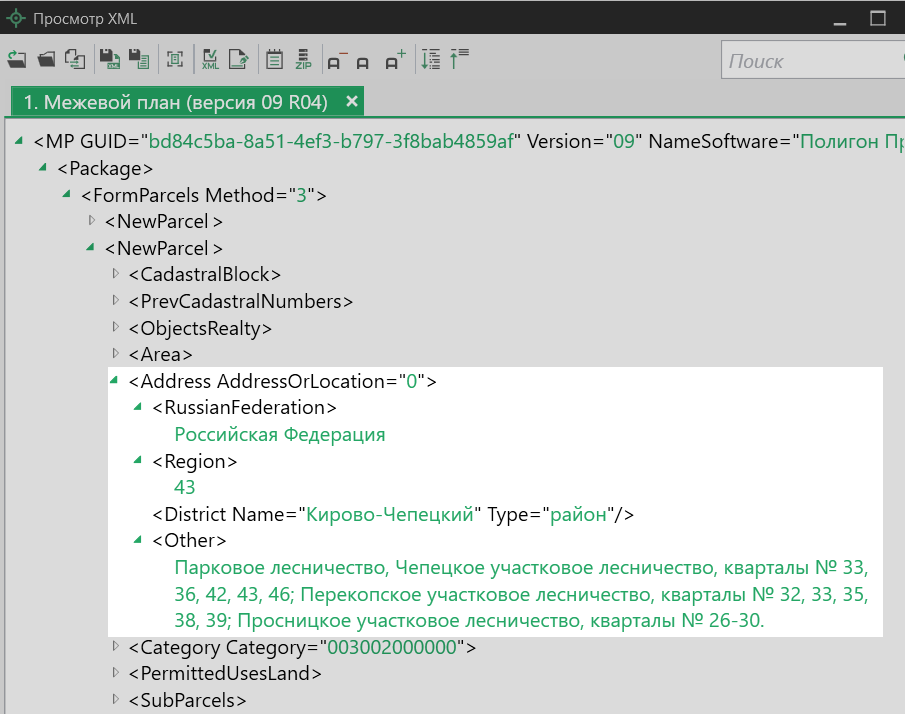
Task: Click the expand all nodes icon
Action: click(430, 60)
